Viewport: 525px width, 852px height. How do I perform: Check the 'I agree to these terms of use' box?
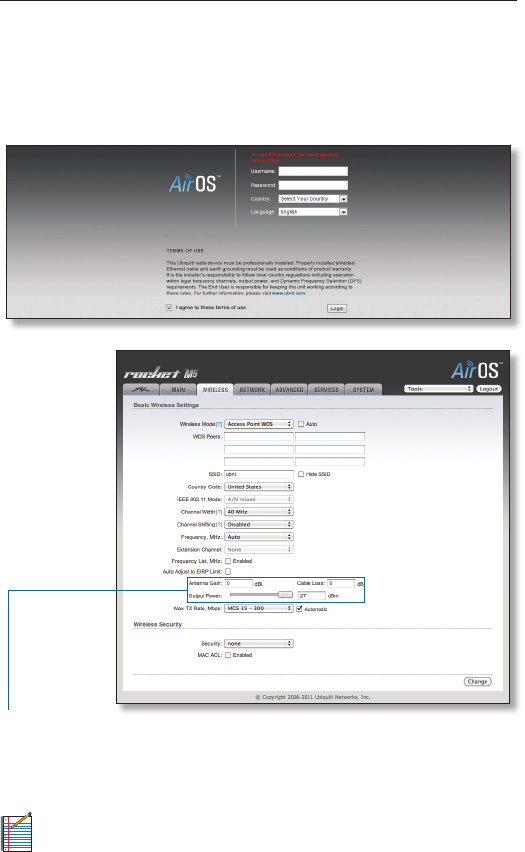pos(169,308)
